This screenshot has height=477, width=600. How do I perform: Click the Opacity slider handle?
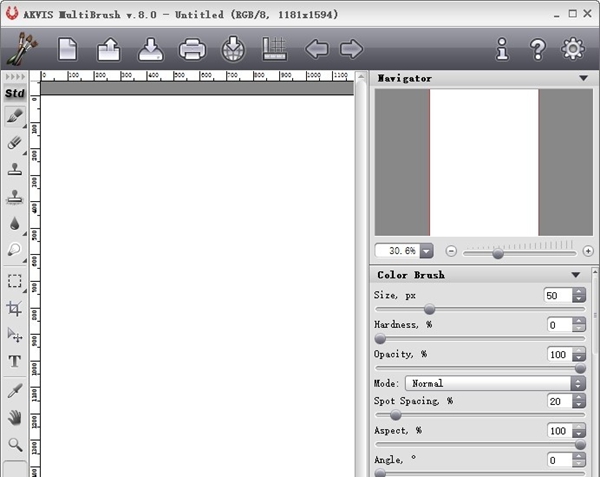(580, 368)
